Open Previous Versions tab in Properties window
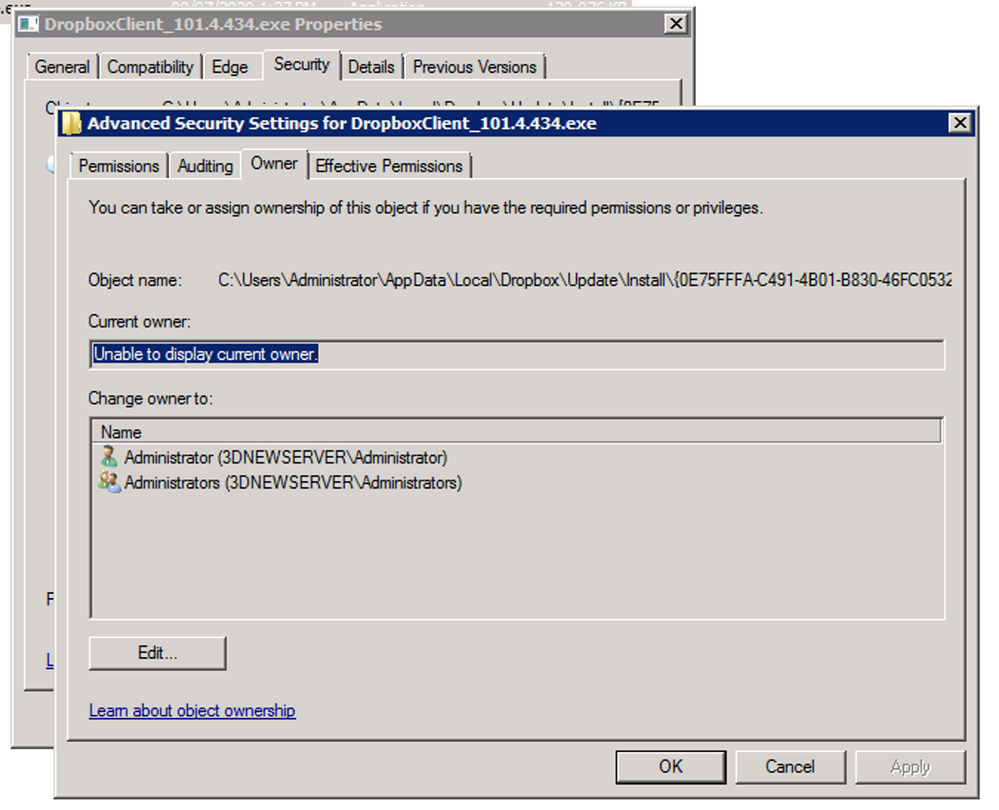Viewport: 999px width, 810px height. click(475, 67)
